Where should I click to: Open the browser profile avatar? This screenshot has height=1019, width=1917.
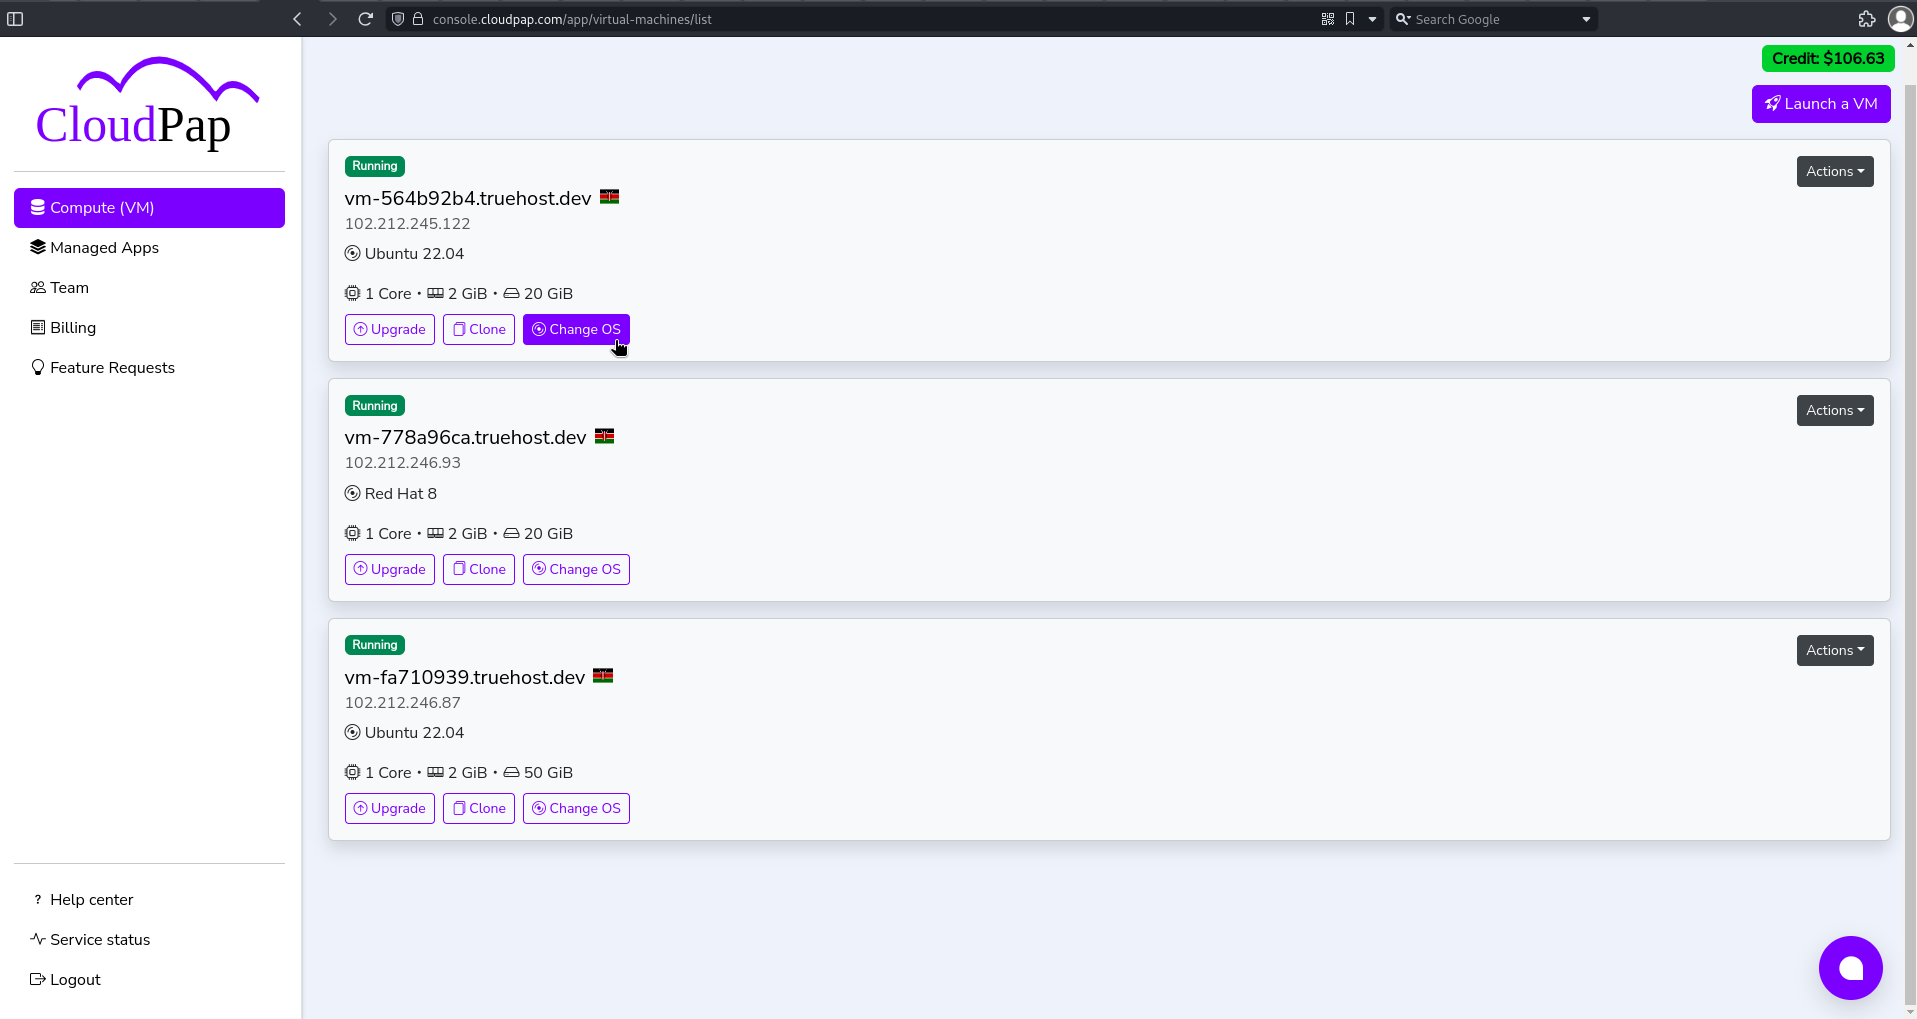click(x=1899, y=18)
